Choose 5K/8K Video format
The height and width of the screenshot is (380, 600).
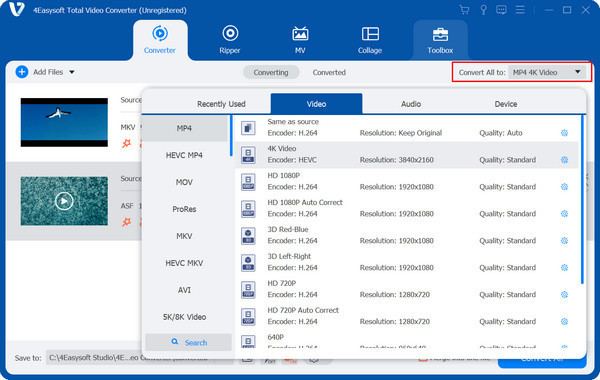pos(184,317)
